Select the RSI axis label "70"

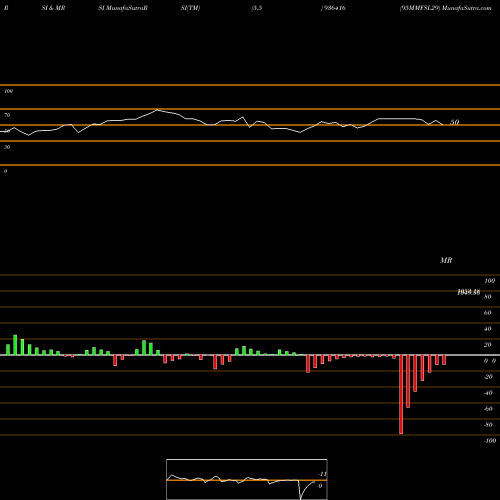[x=7, y=115]
